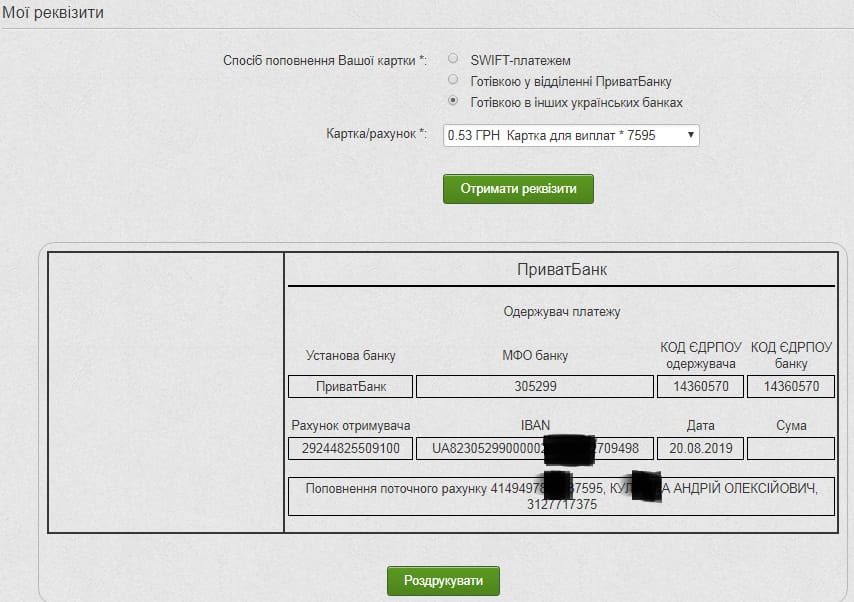Image resolution: width=854 pixels, height=602 pixels.
Task: Click the МФО банку column header
Action: (x=535, y=355)
